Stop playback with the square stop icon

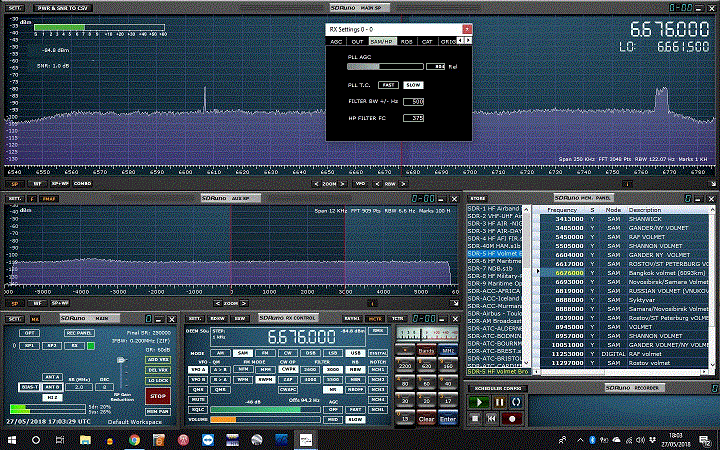[475, 418]
